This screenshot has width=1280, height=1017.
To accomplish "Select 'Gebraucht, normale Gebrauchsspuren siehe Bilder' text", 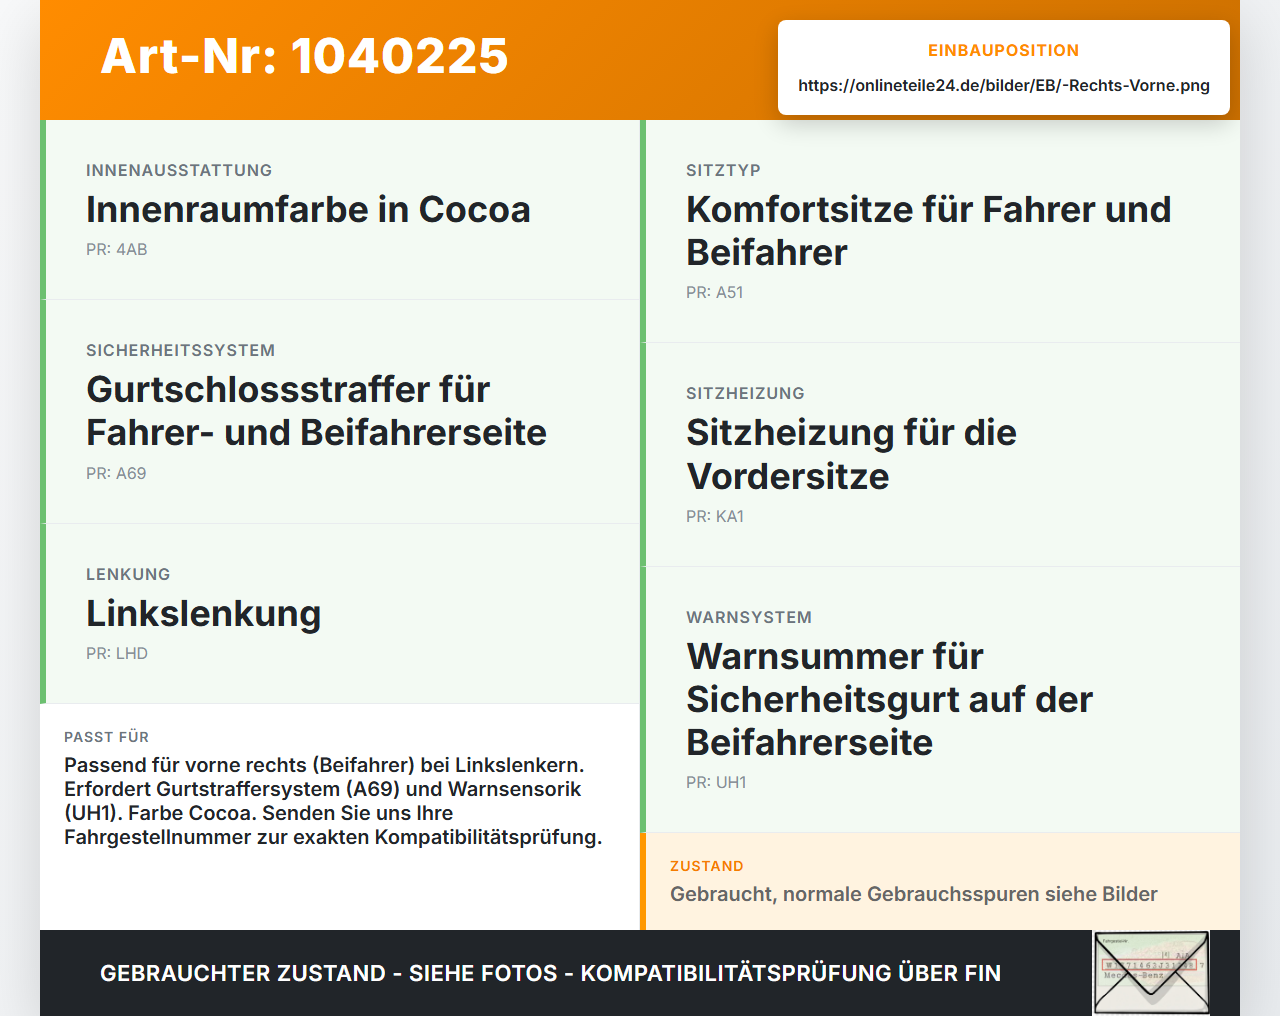I will click(914, 894).
